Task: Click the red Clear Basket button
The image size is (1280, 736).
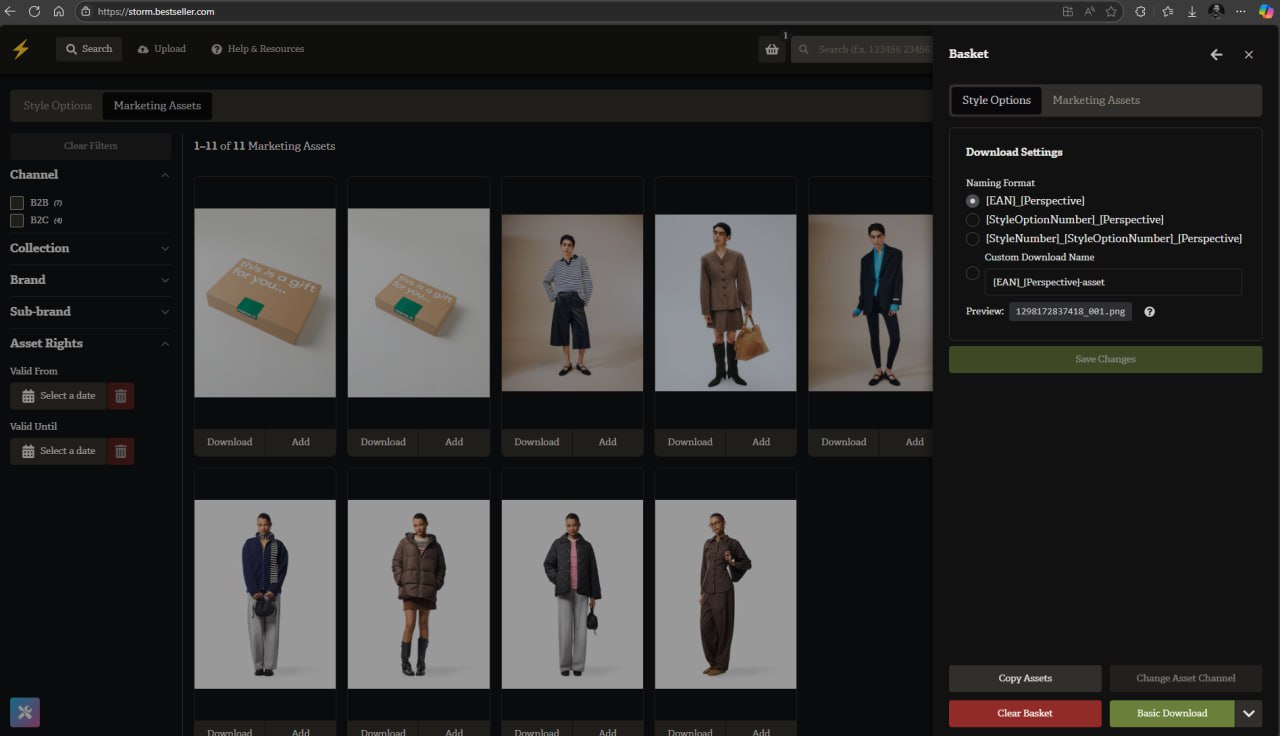Action: 1025,713
